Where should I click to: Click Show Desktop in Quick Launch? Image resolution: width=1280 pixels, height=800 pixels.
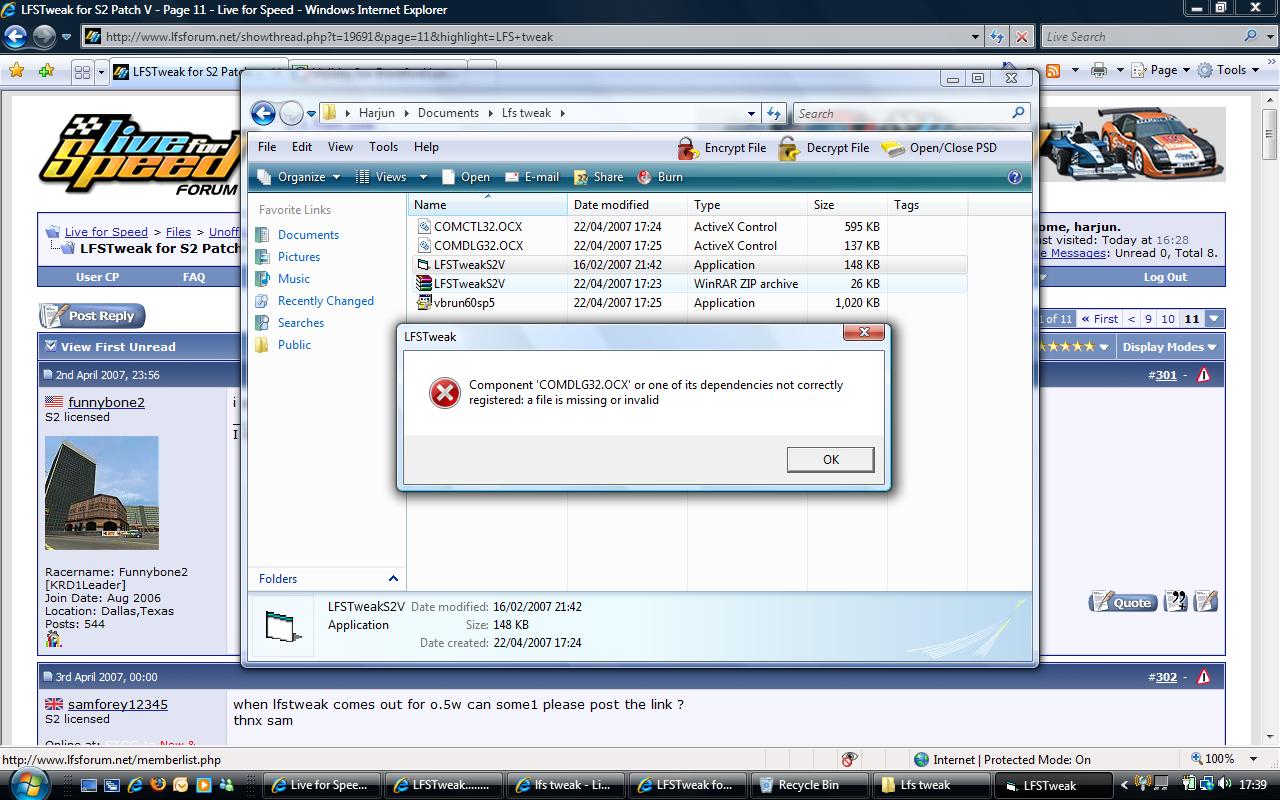click(89, 785)
